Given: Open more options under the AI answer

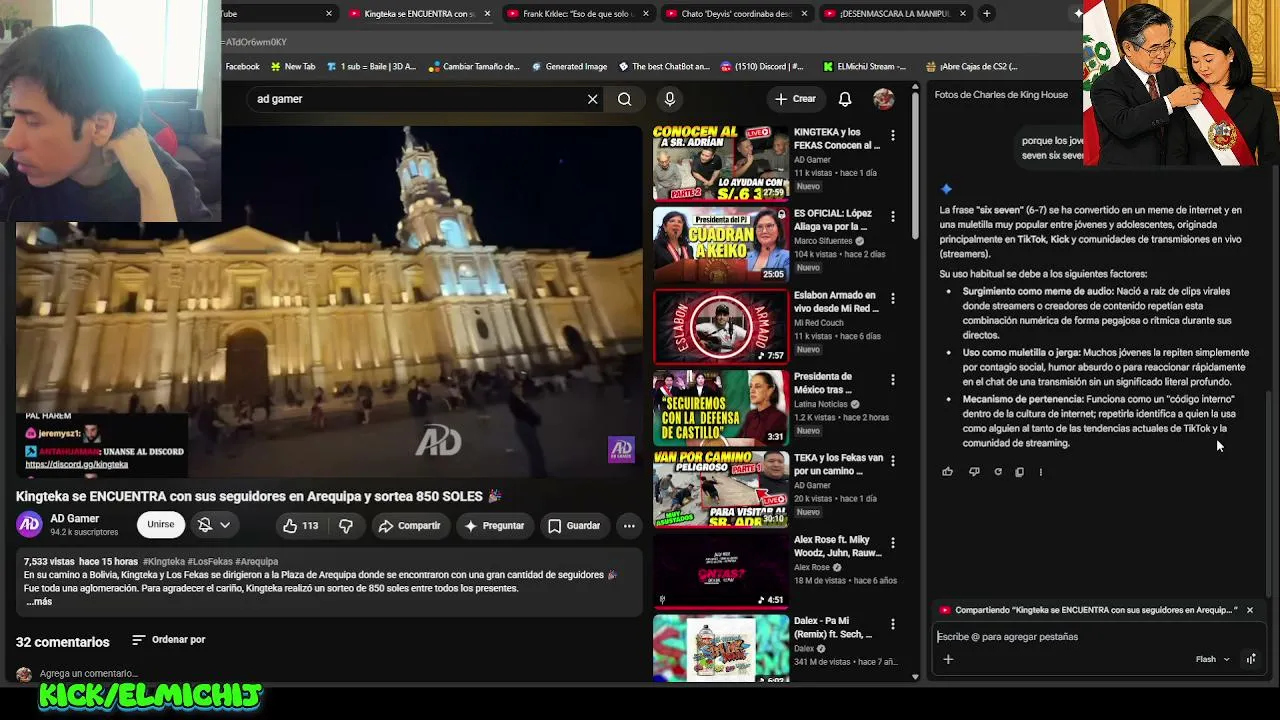Looking at the screenshot, I should [1041, 472].
